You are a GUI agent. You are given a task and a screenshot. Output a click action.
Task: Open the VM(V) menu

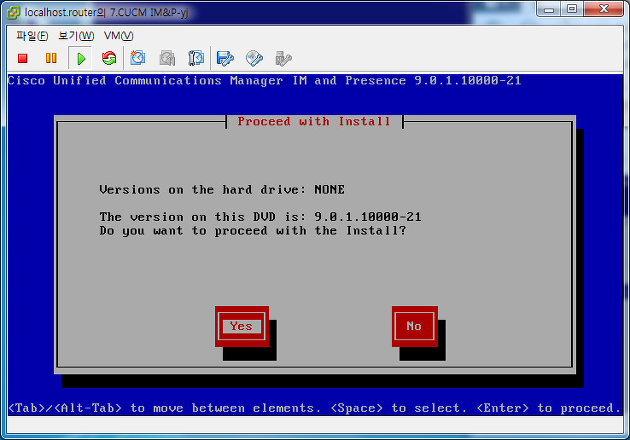click(x=118, y=36)
